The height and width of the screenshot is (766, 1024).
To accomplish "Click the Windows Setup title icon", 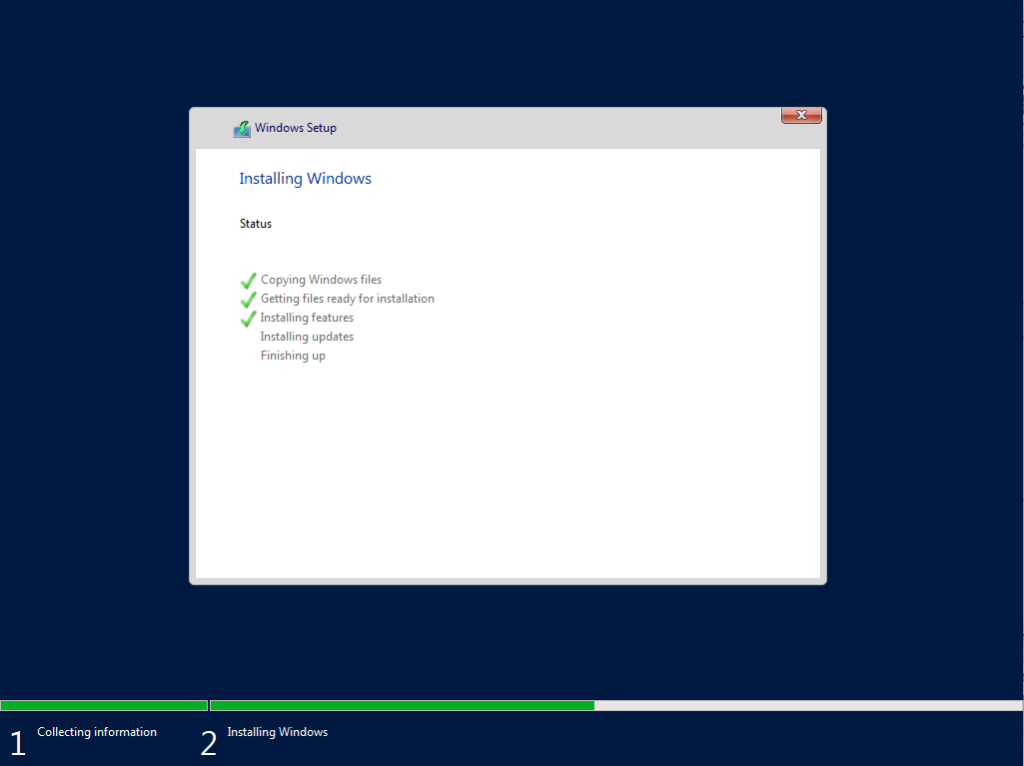I will coord(242,129).
